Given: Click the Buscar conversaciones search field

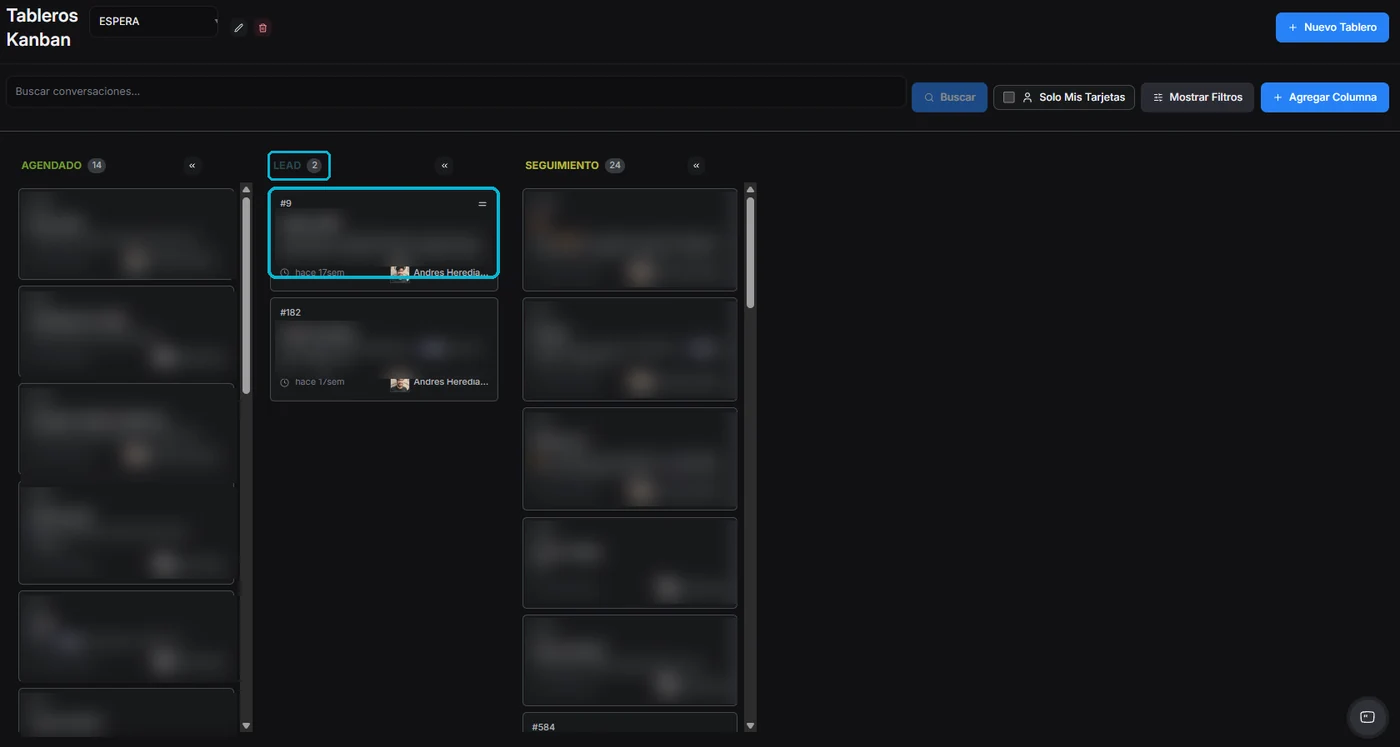Looking at the screenshot, I should click(x=456, y=92).
